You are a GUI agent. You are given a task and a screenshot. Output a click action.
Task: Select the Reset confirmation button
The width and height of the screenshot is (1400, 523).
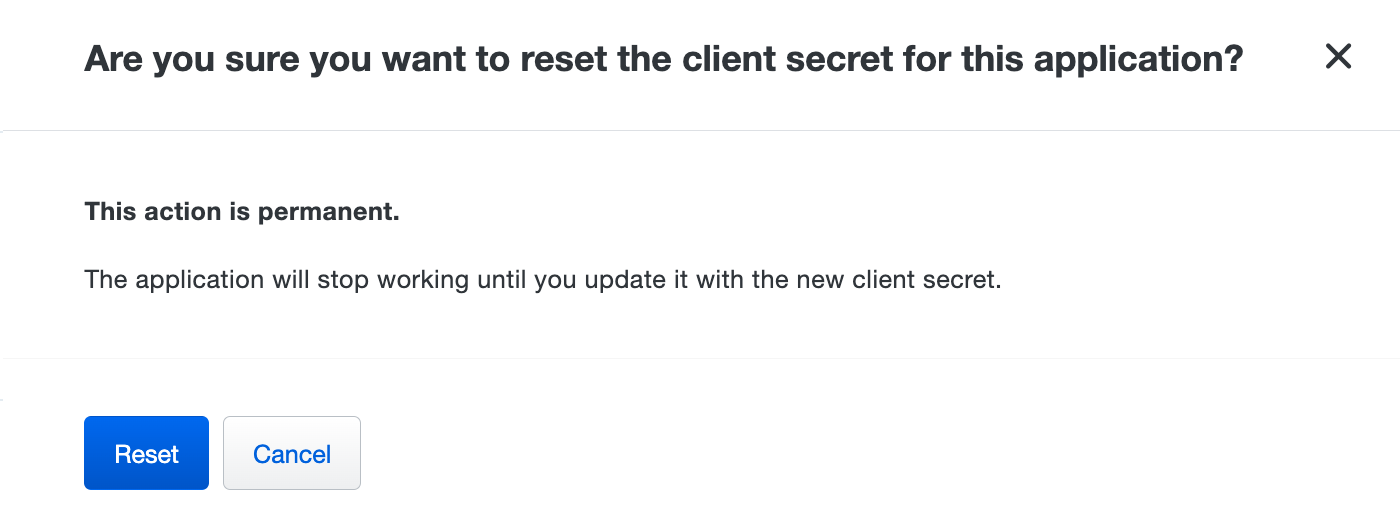coord(146,453)
